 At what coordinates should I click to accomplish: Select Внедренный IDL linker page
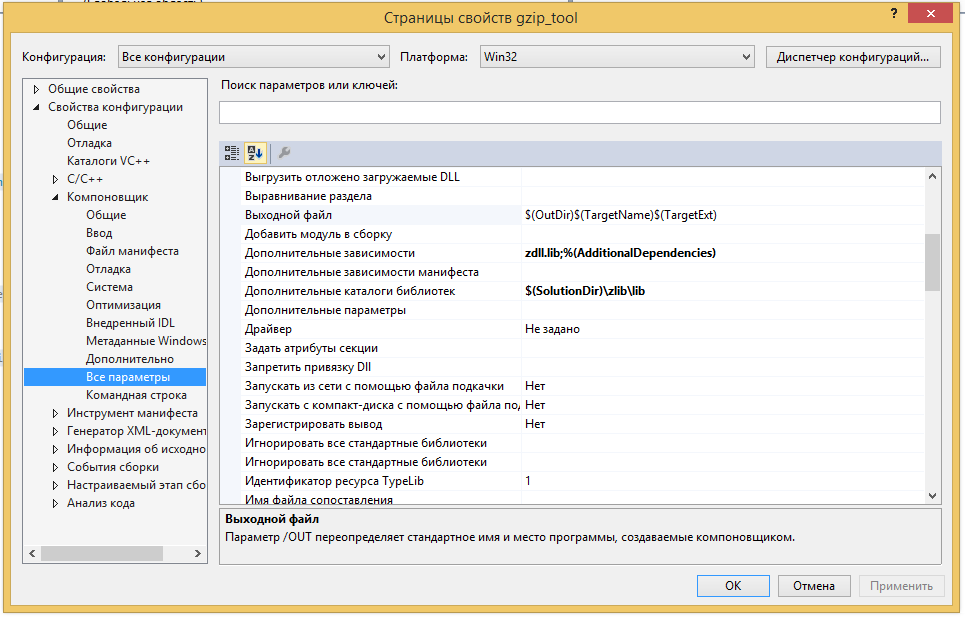point(130,323)
